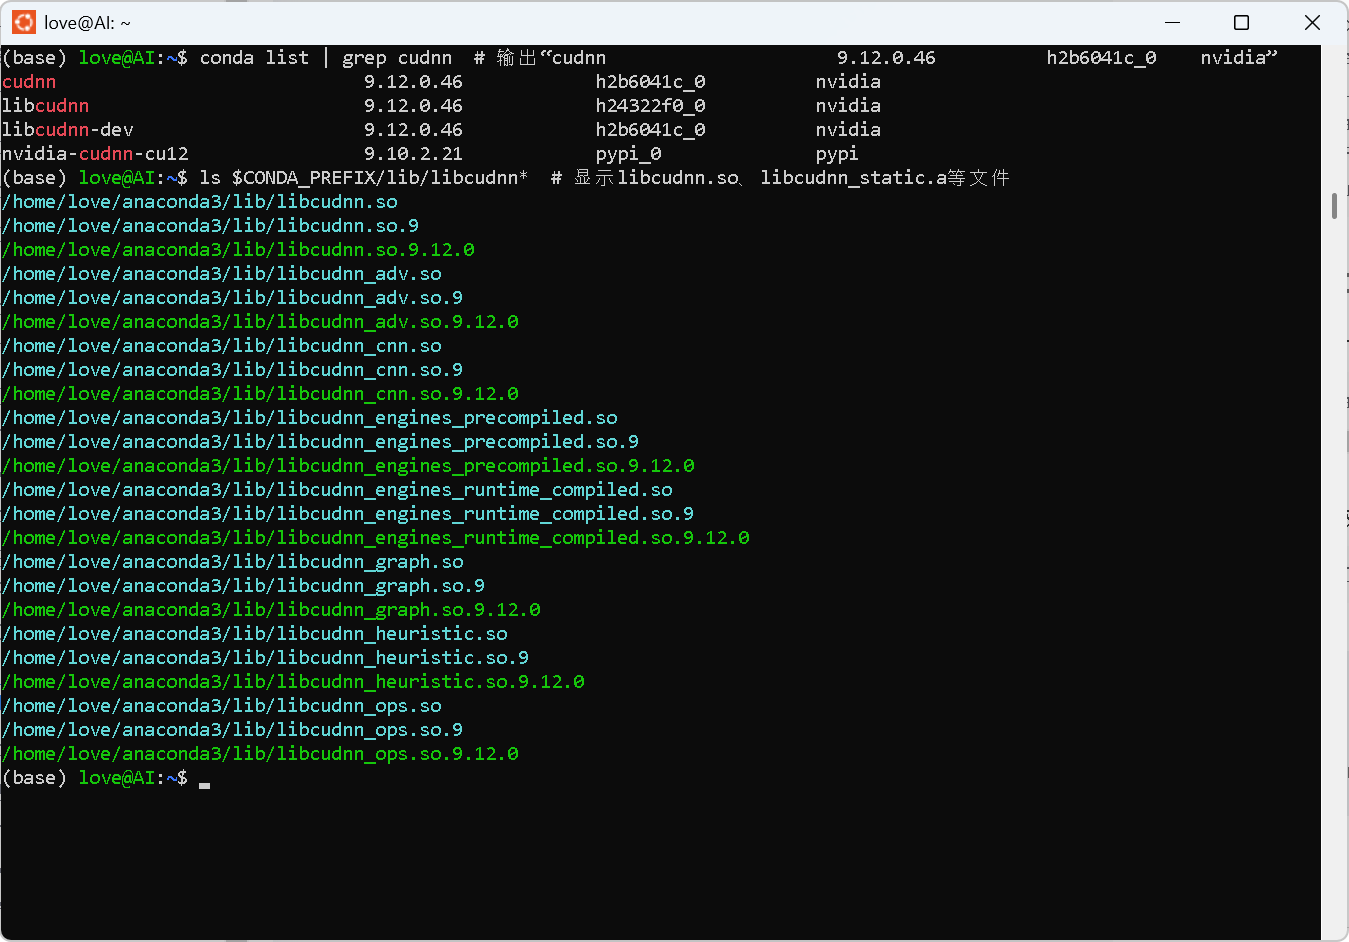Click path ending libcudnn_heuristic.so
Image resolution: width=1349 pixels, height=942 pixels.
click(x=255, y=634)
